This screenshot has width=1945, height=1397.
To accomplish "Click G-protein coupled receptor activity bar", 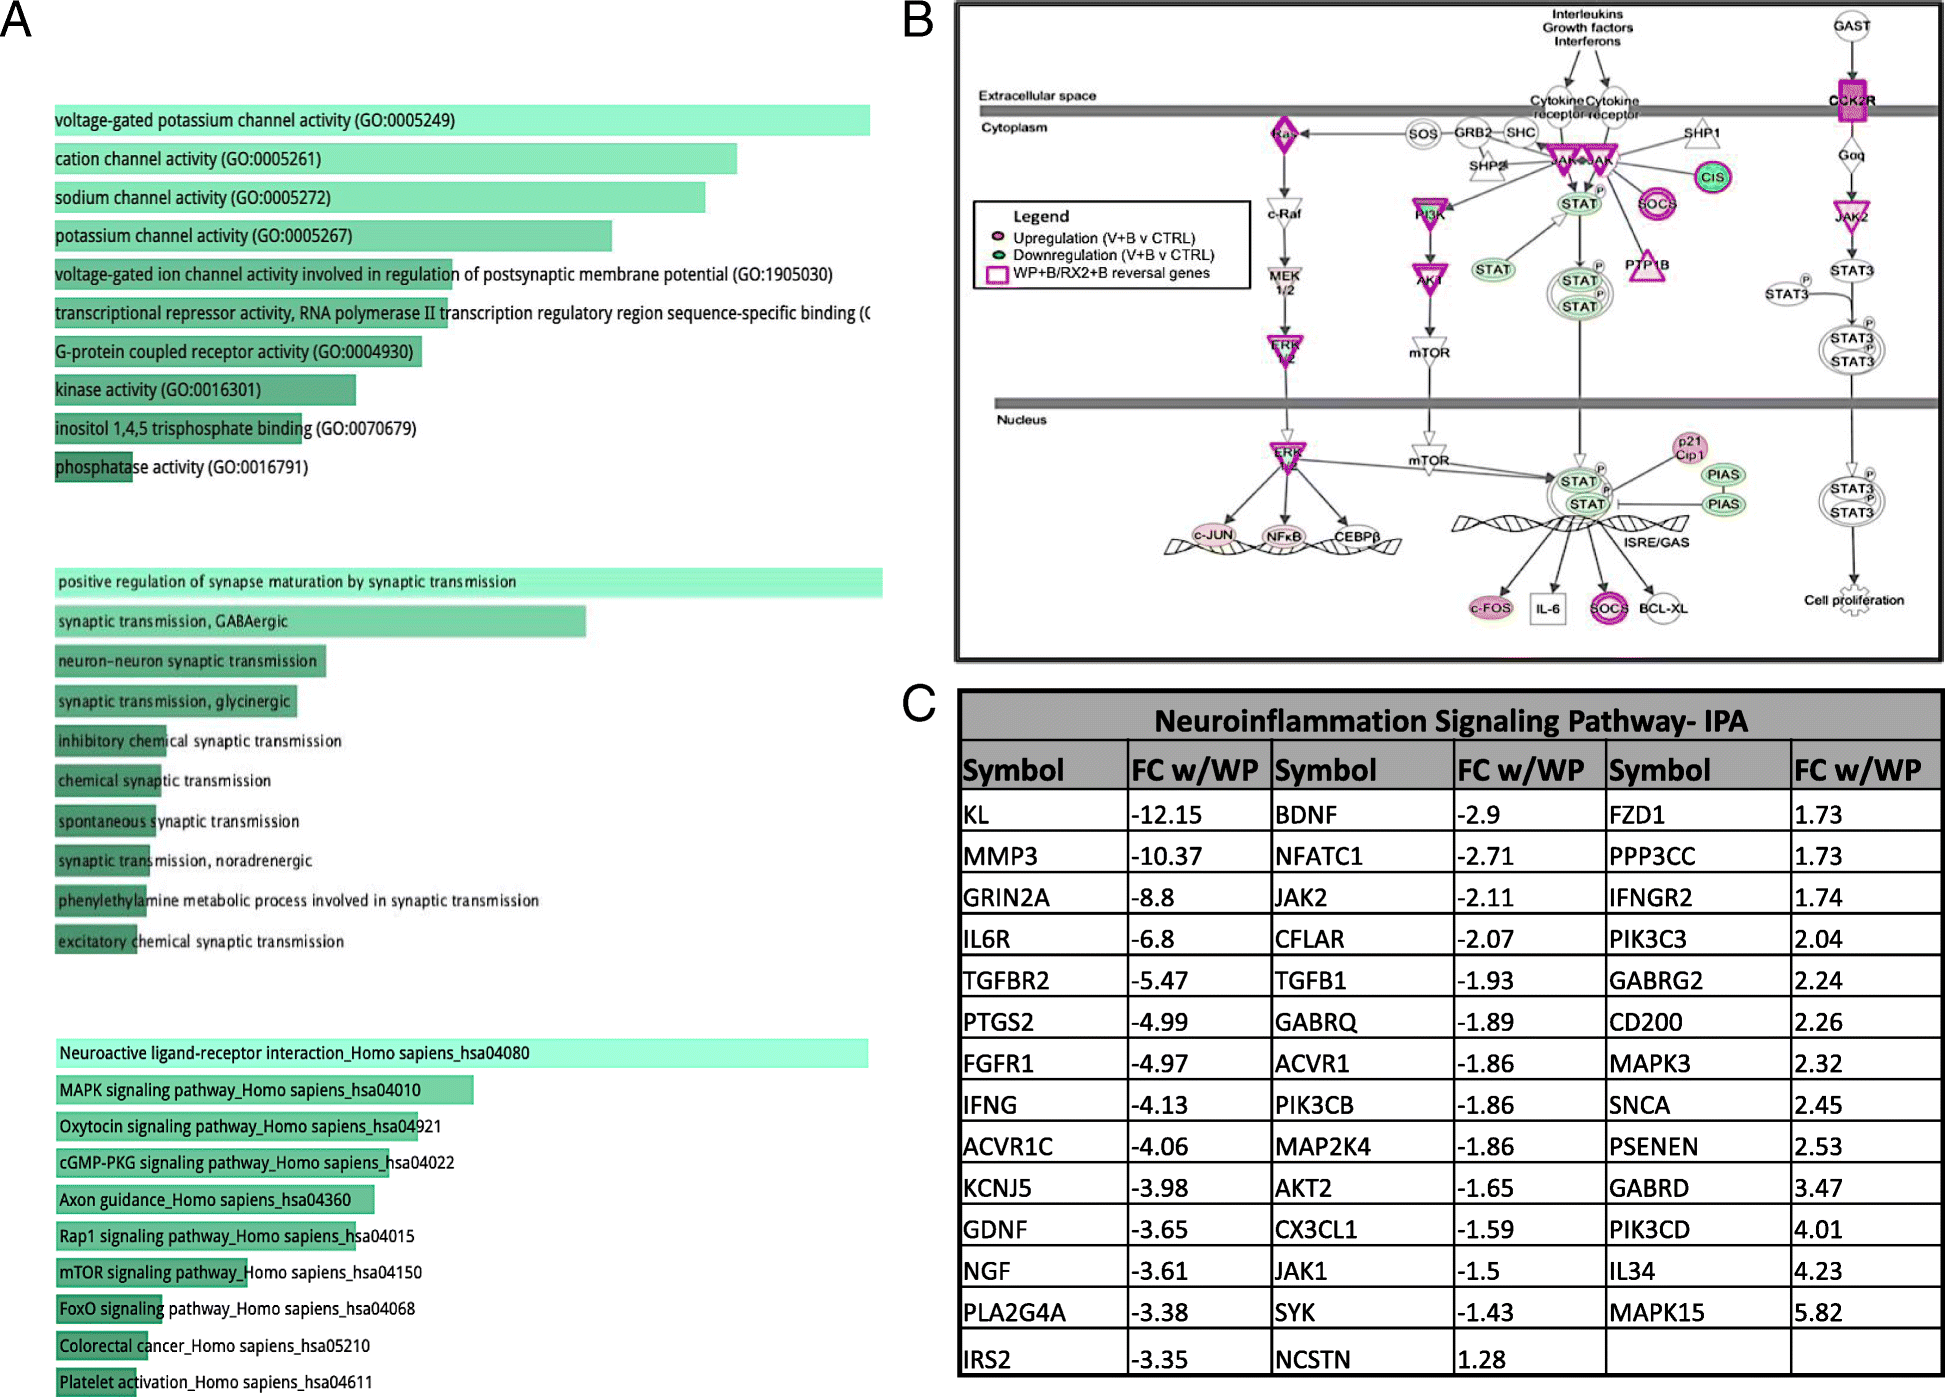I will (238, 352).
